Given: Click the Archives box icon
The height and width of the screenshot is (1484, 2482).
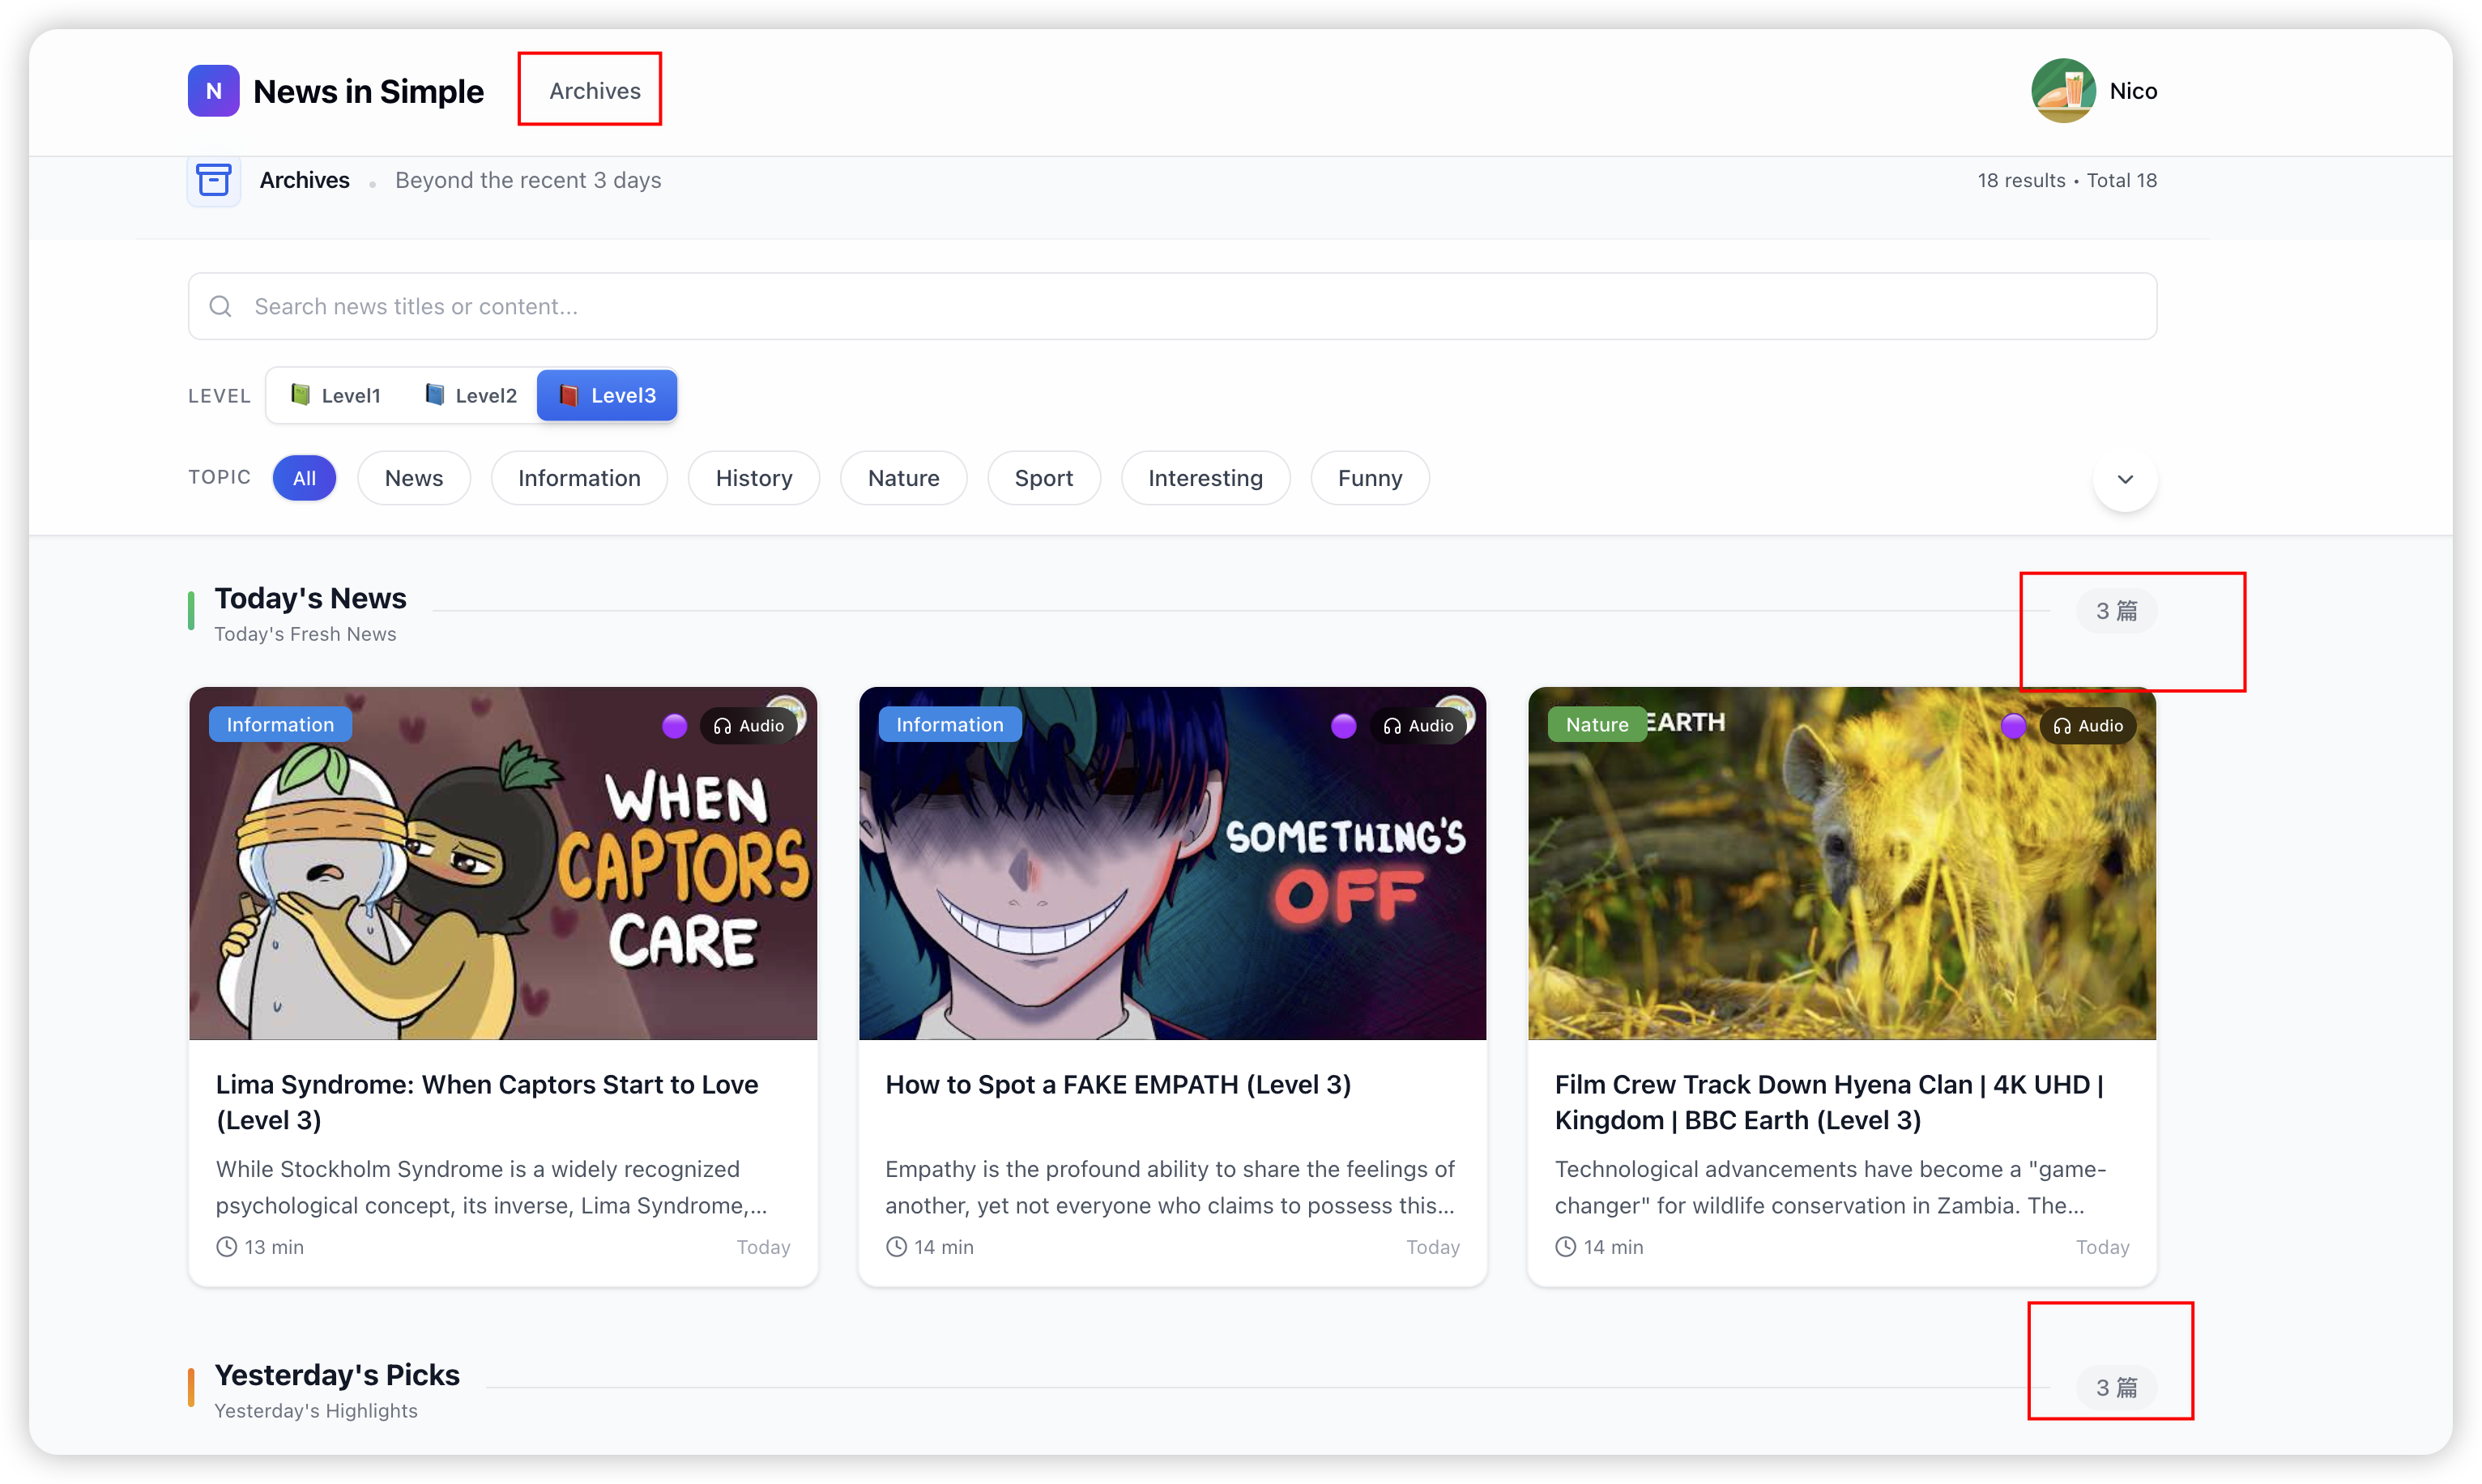Looking at the screenshot, I should click(213, 180).
